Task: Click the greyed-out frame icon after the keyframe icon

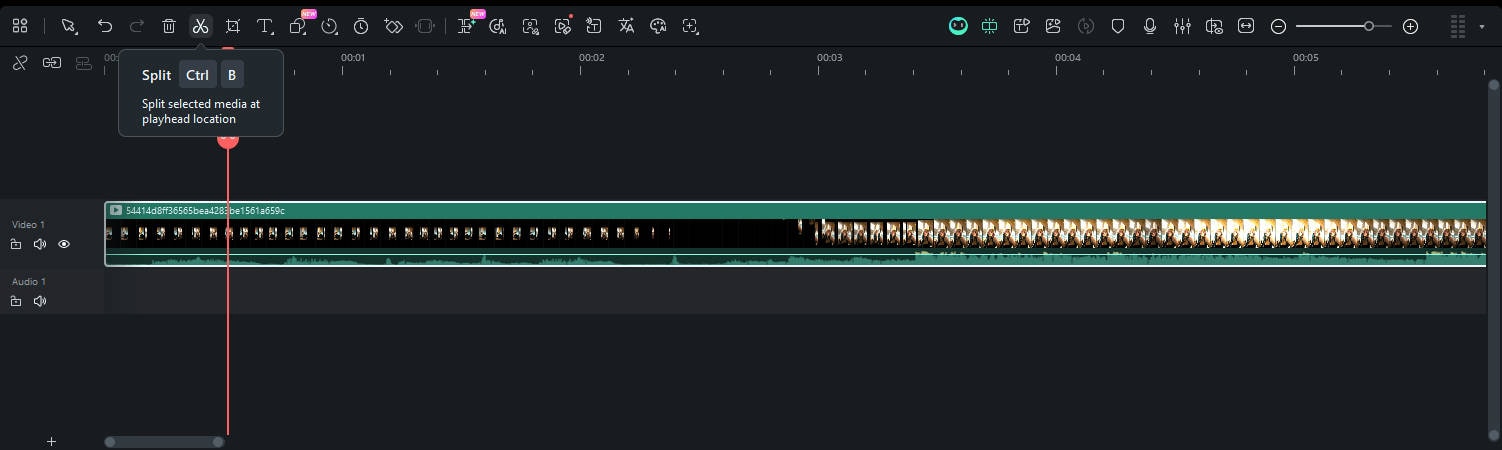Action: pos(425,27)
